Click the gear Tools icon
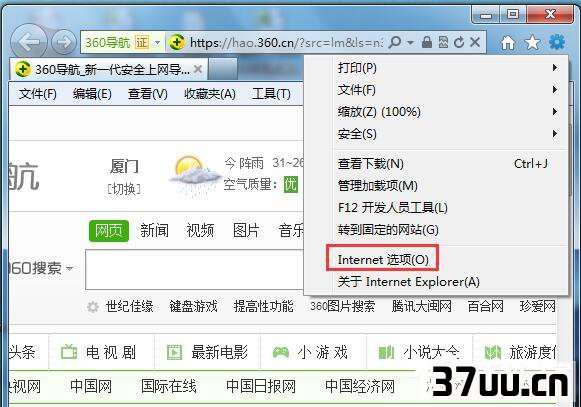The width and height of the screenshot is (581, 407). pos(557,42)
